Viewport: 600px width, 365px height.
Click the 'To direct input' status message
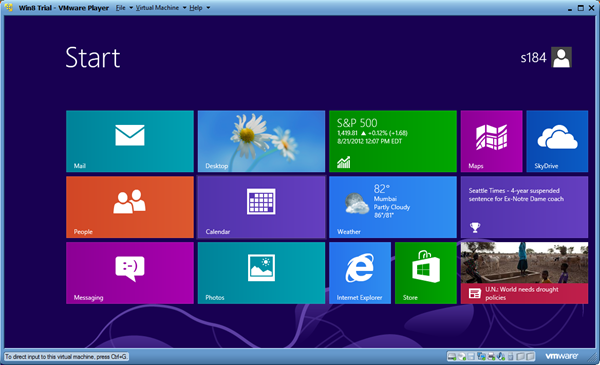point(66,357)
